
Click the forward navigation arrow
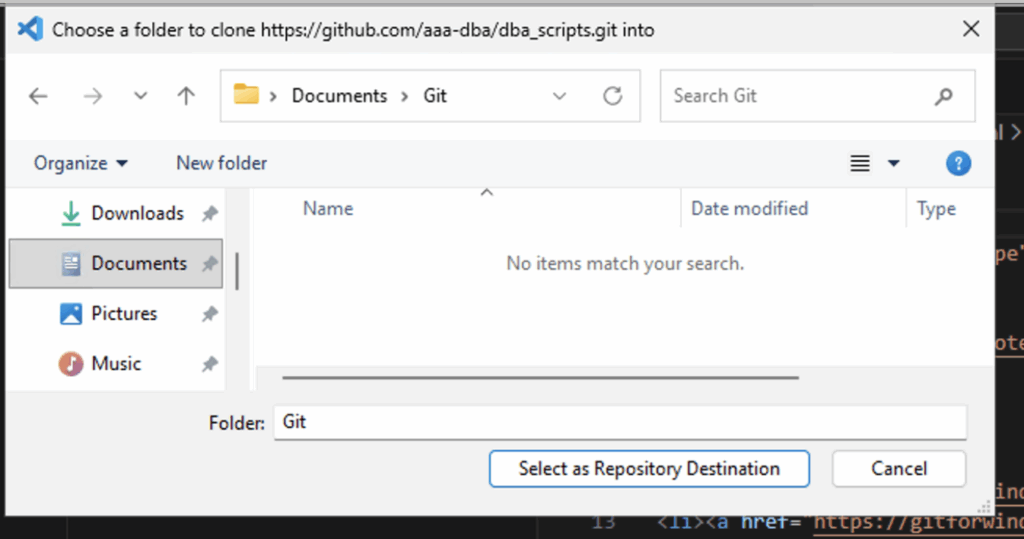pos(92,96)
